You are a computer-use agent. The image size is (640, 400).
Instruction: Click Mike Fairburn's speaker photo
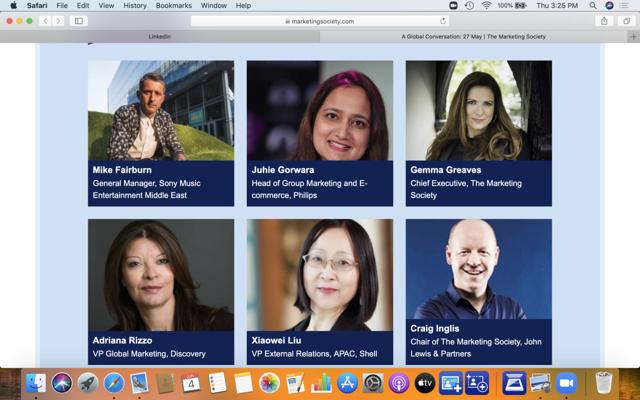pos(161,110)
